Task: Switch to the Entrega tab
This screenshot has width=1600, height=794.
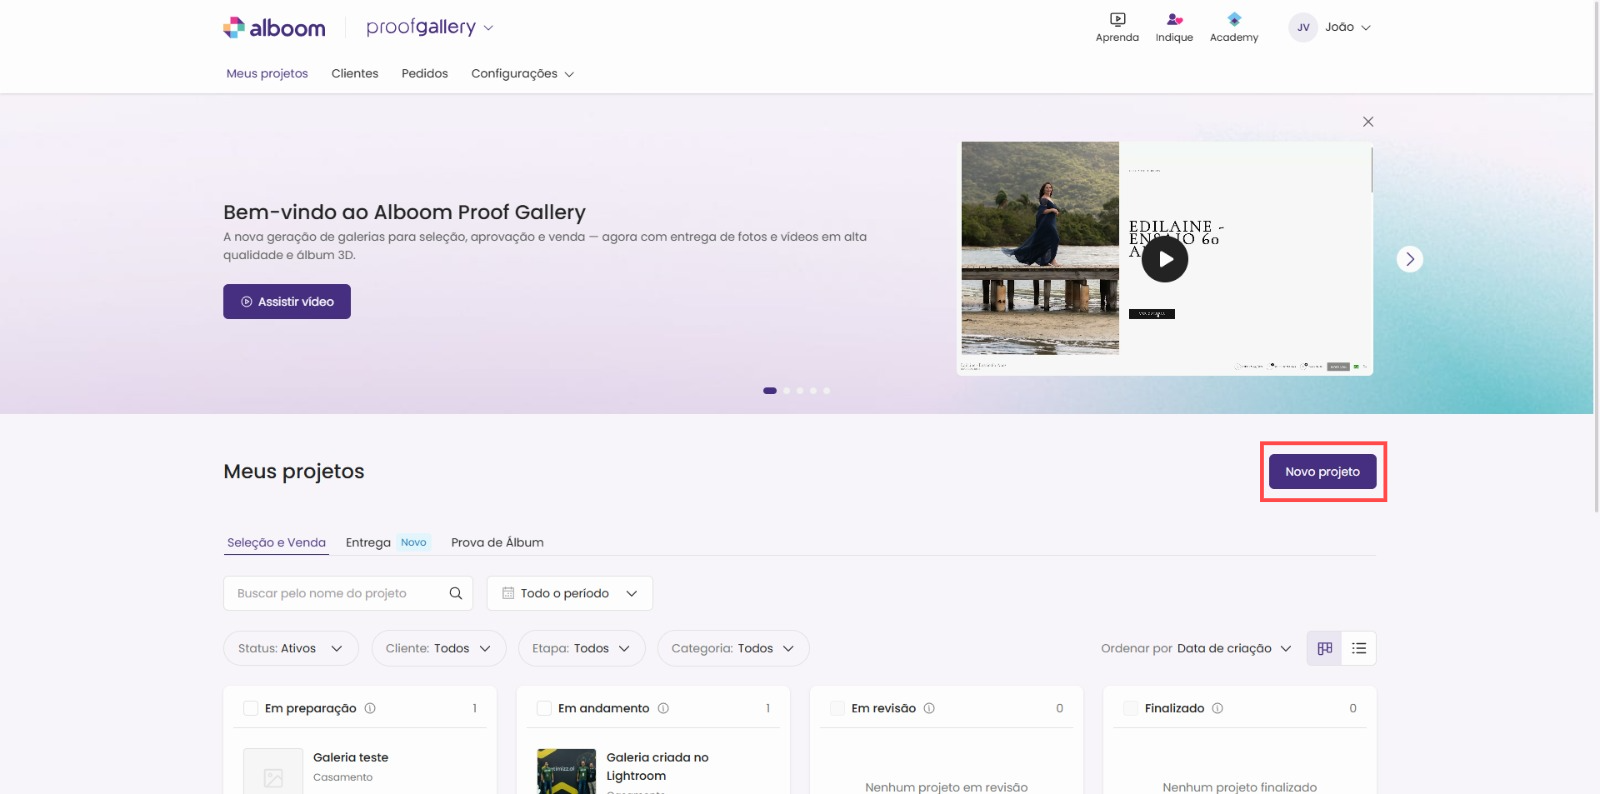Action: 368,542
